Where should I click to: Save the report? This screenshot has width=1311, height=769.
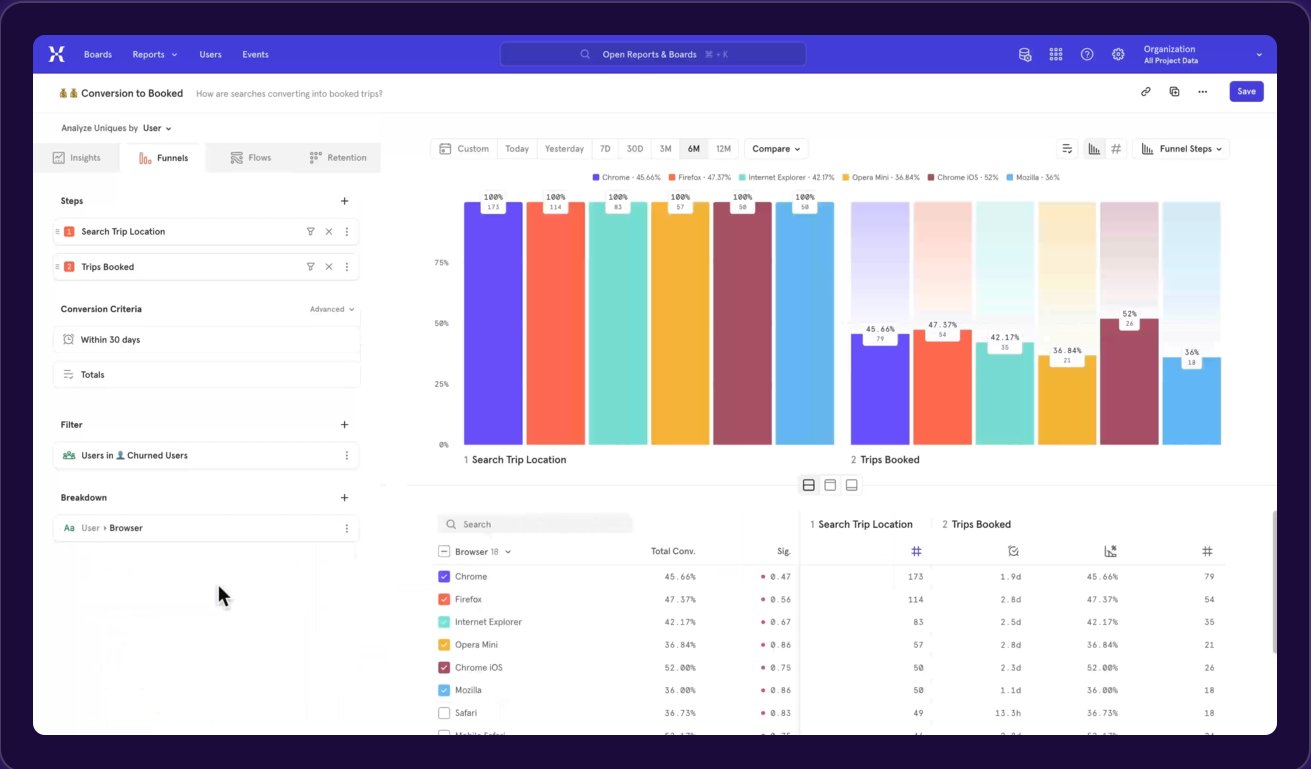pos(1246,91)
